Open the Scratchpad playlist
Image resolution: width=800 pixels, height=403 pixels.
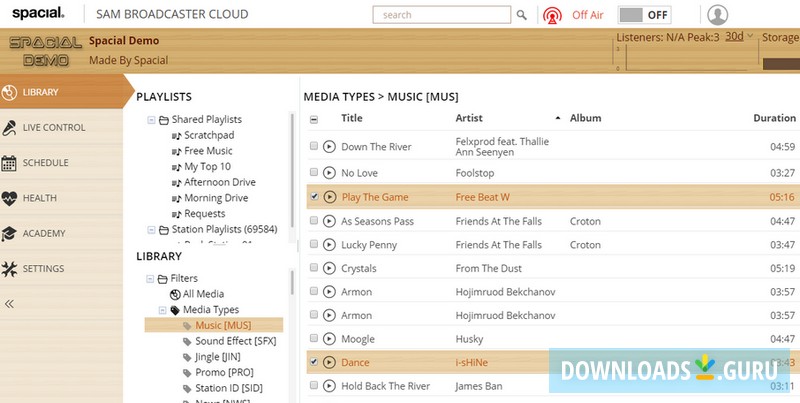coord(208,135)
